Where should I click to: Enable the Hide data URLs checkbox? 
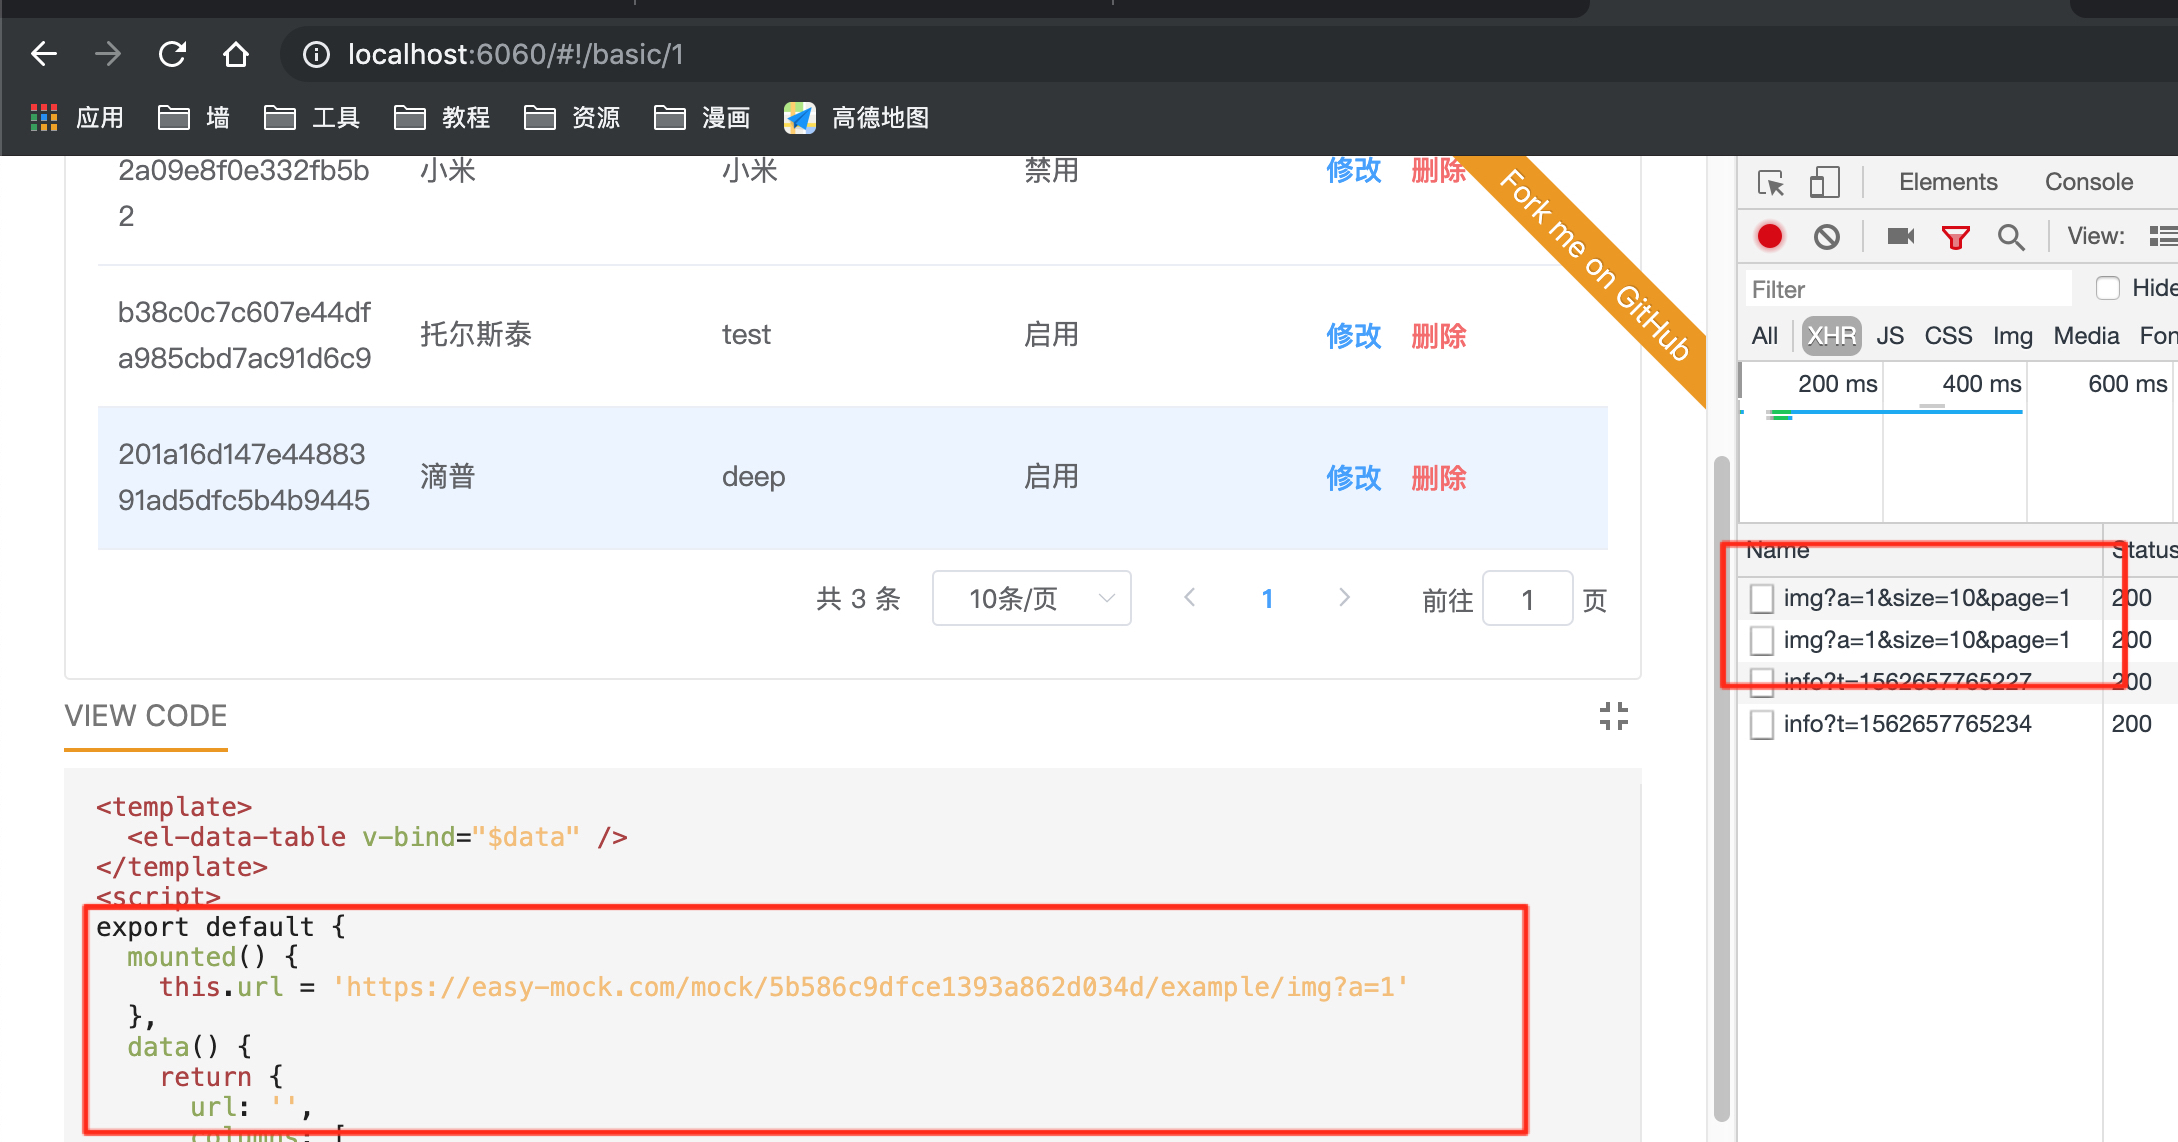(2108, 288)
